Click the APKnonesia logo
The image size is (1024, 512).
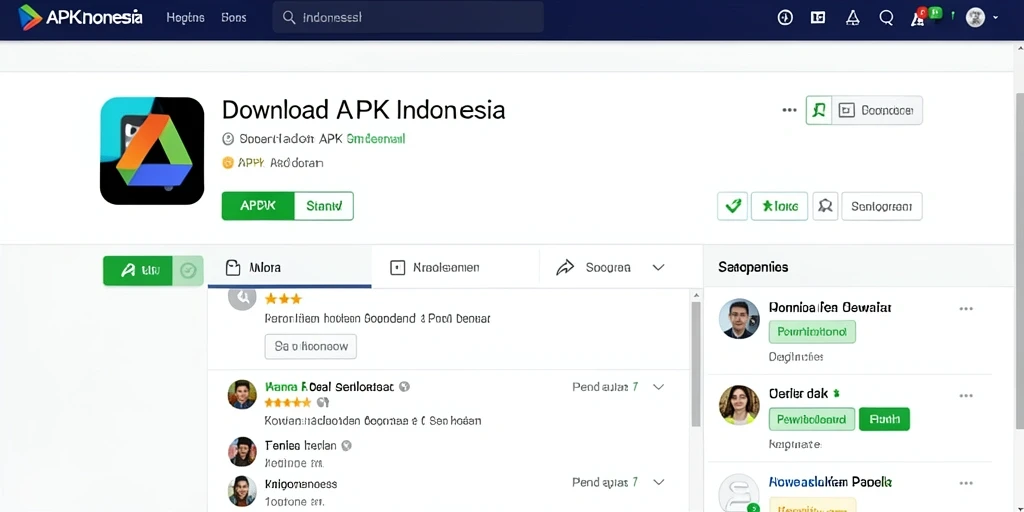point(80,18)
